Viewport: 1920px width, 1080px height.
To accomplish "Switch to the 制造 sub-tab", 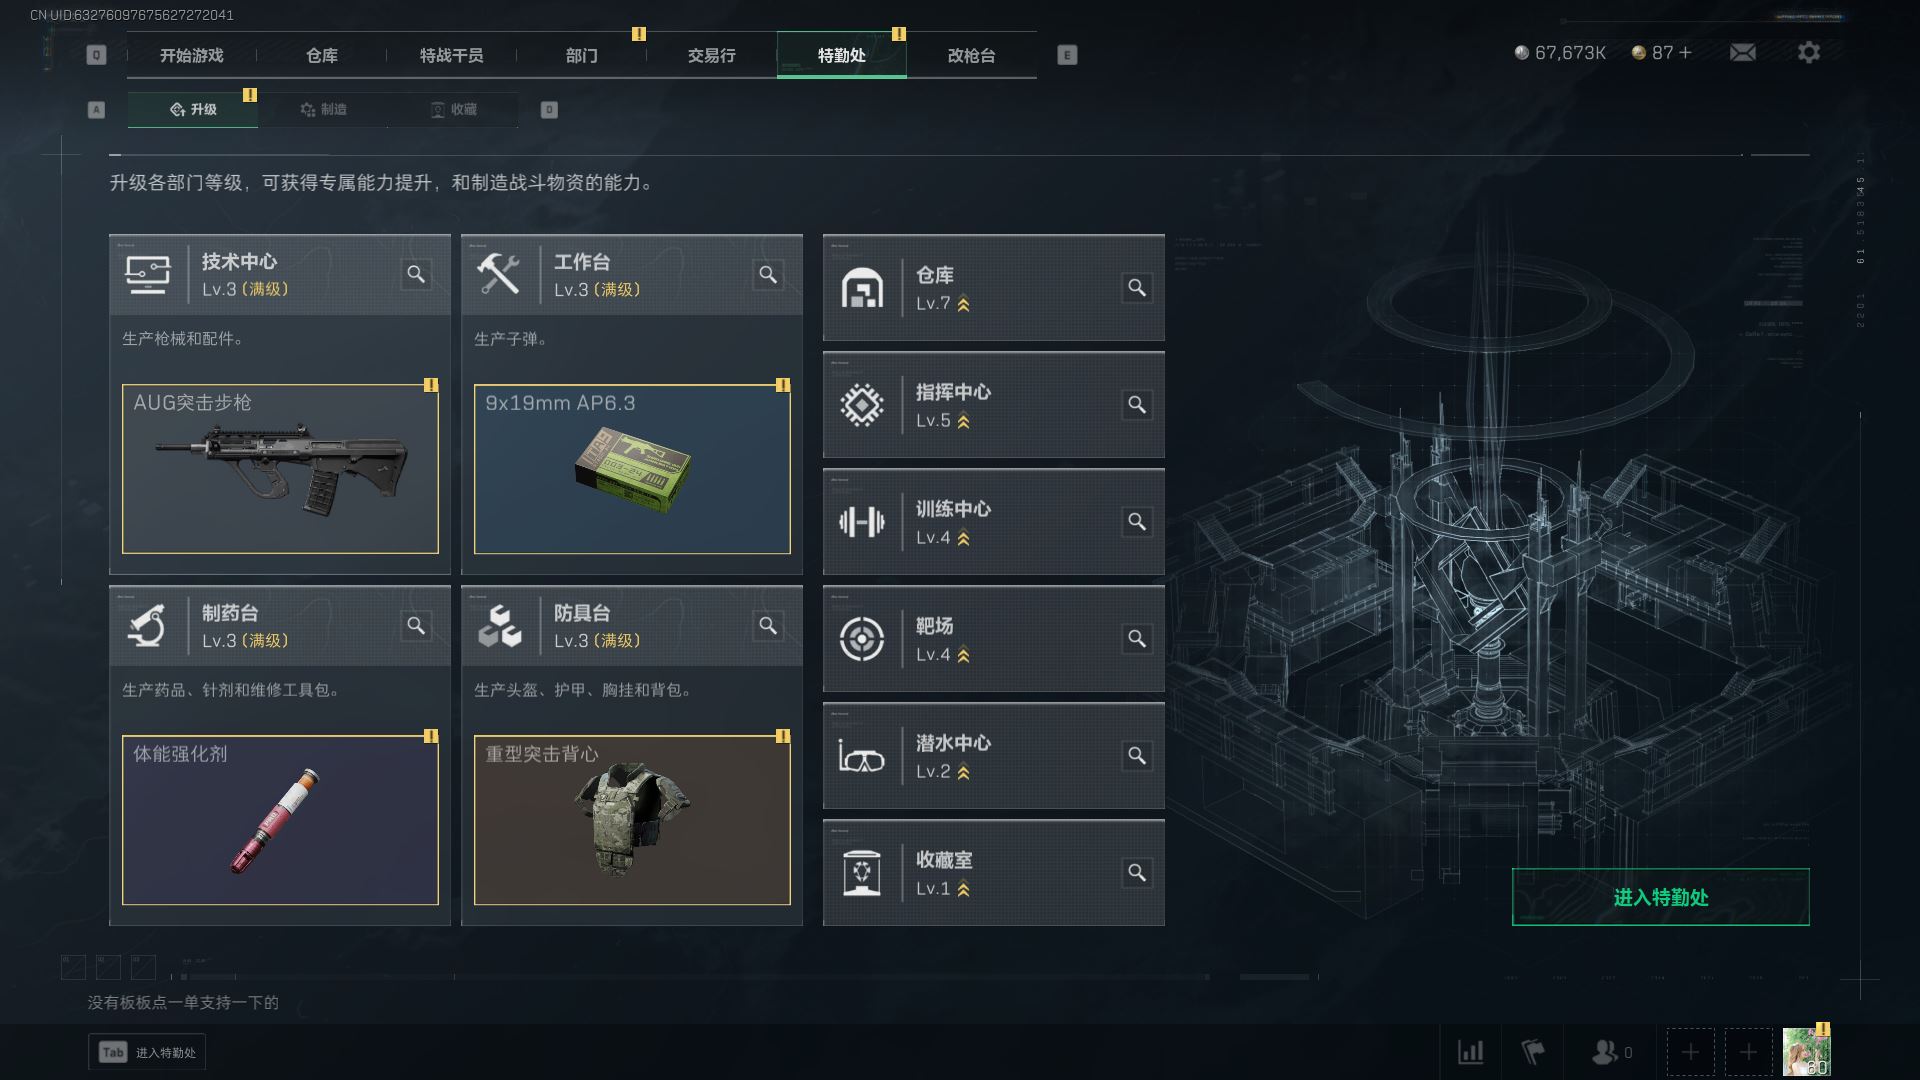I will tap(323, 110).
